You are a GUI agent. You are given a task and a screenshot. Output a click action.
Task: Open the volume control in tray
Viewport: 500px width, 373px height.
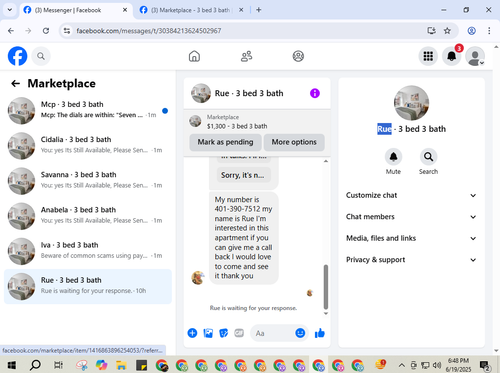click(x=437, y=365)
